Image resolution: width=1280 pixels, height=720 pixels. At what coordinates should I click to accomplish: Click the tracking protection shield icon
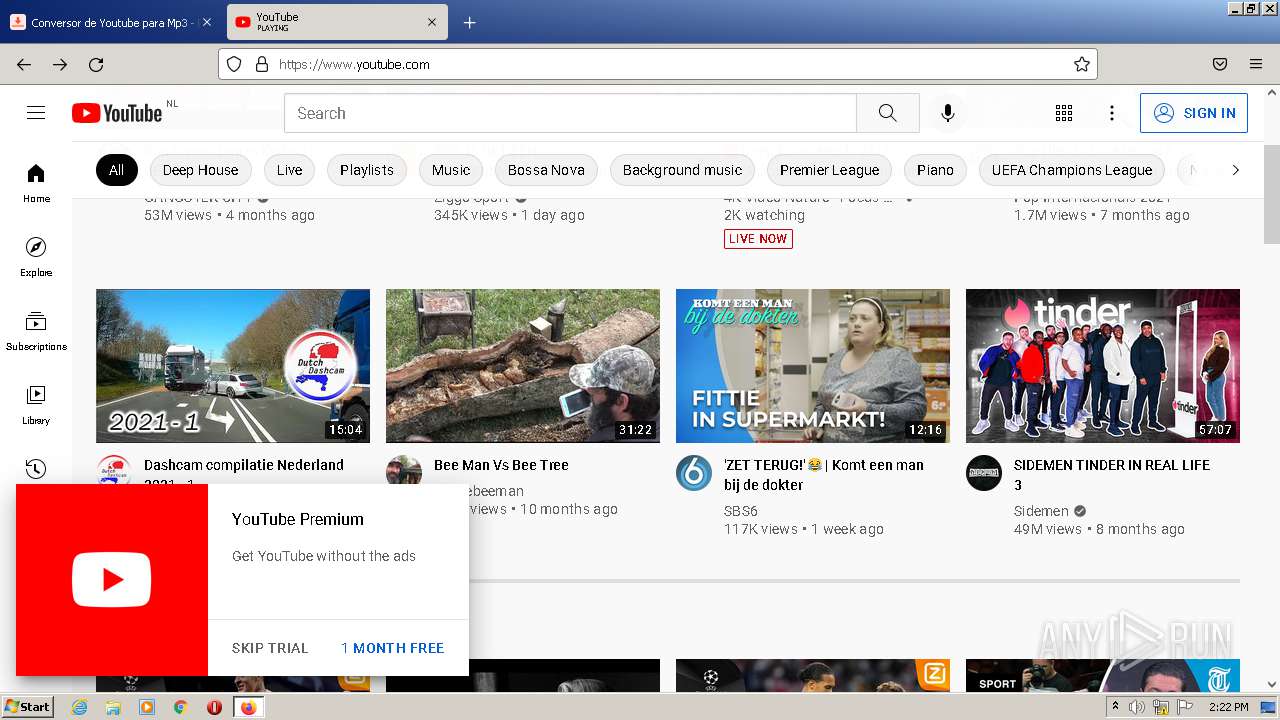234,64
